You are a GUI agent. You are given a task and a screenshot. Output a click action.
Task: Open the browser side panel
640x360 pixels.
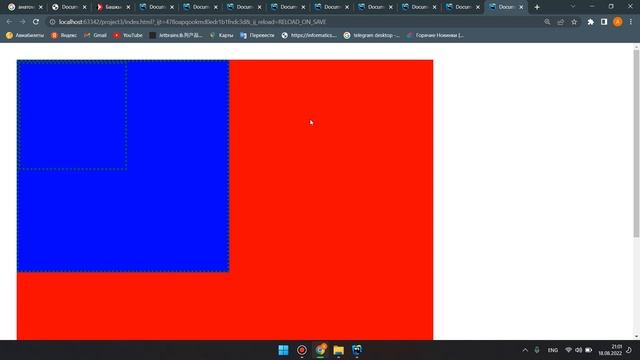[x=604, y=22]
